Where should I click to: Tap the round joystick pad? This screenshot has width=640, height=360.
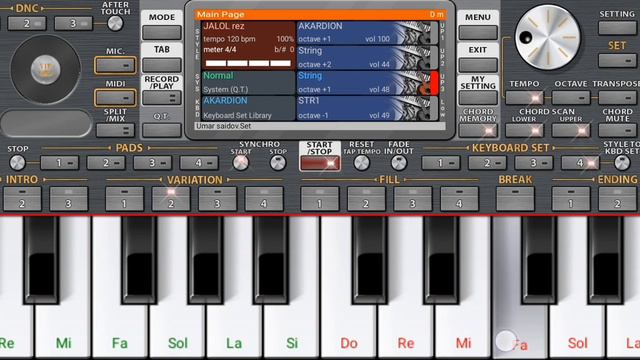coord(46,69)
